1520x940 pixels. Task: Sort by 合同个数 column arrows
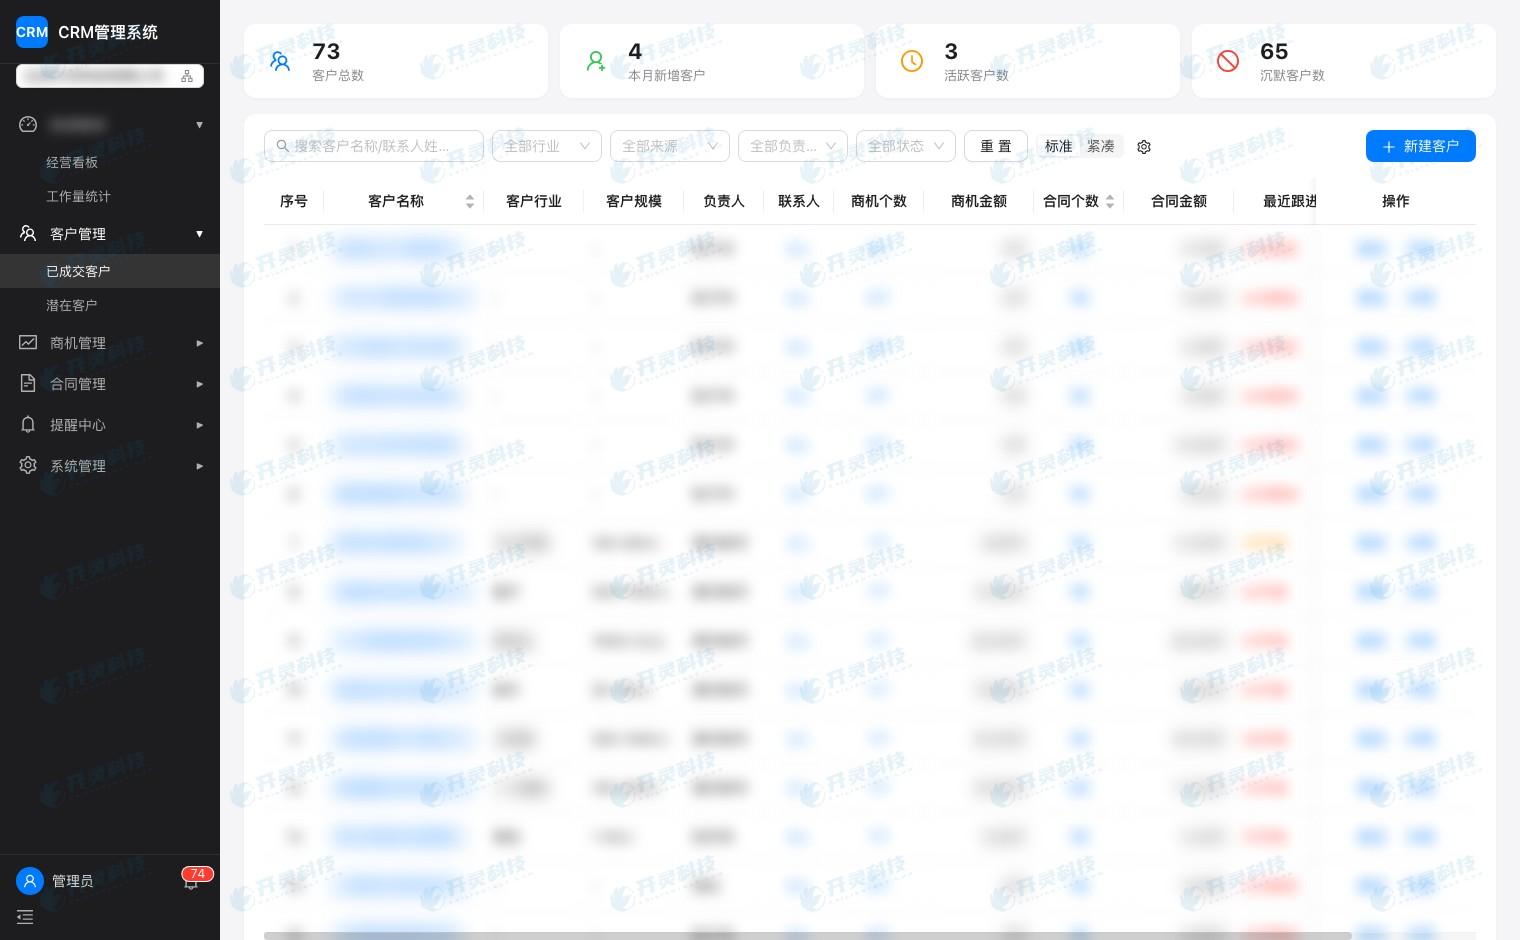(1110, 201)
